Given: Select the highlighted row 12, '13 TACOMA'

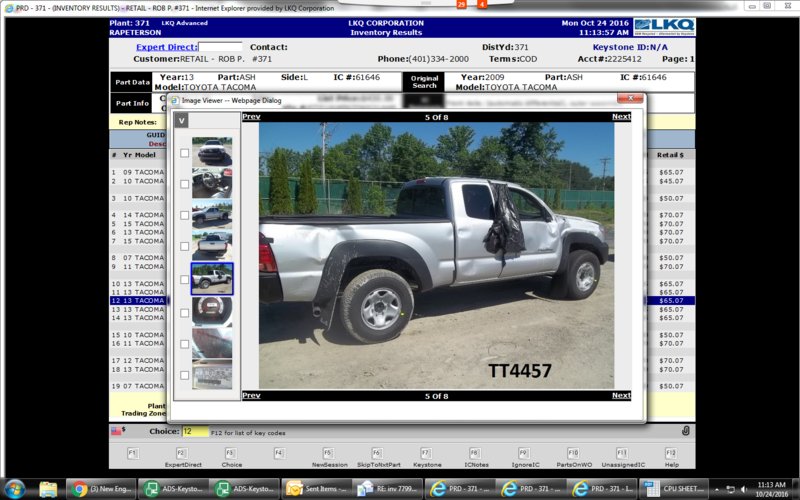Looking at the screenshot, I should pyautogui.click(x=138, y=301).
